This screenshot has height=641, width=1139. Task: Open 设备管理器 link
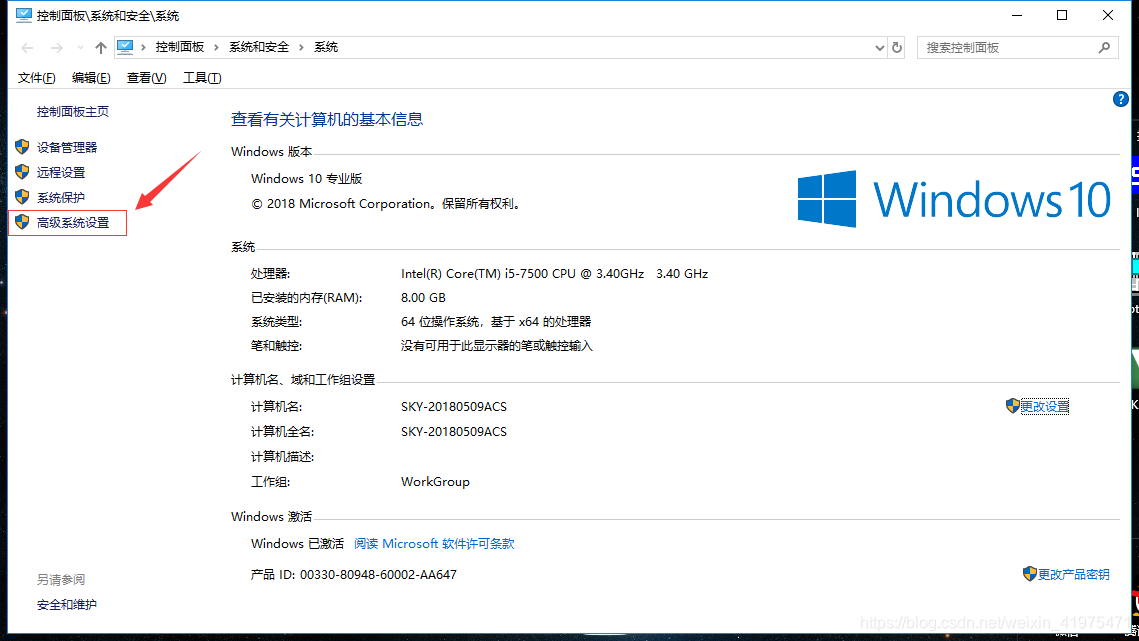coord(67,148)
